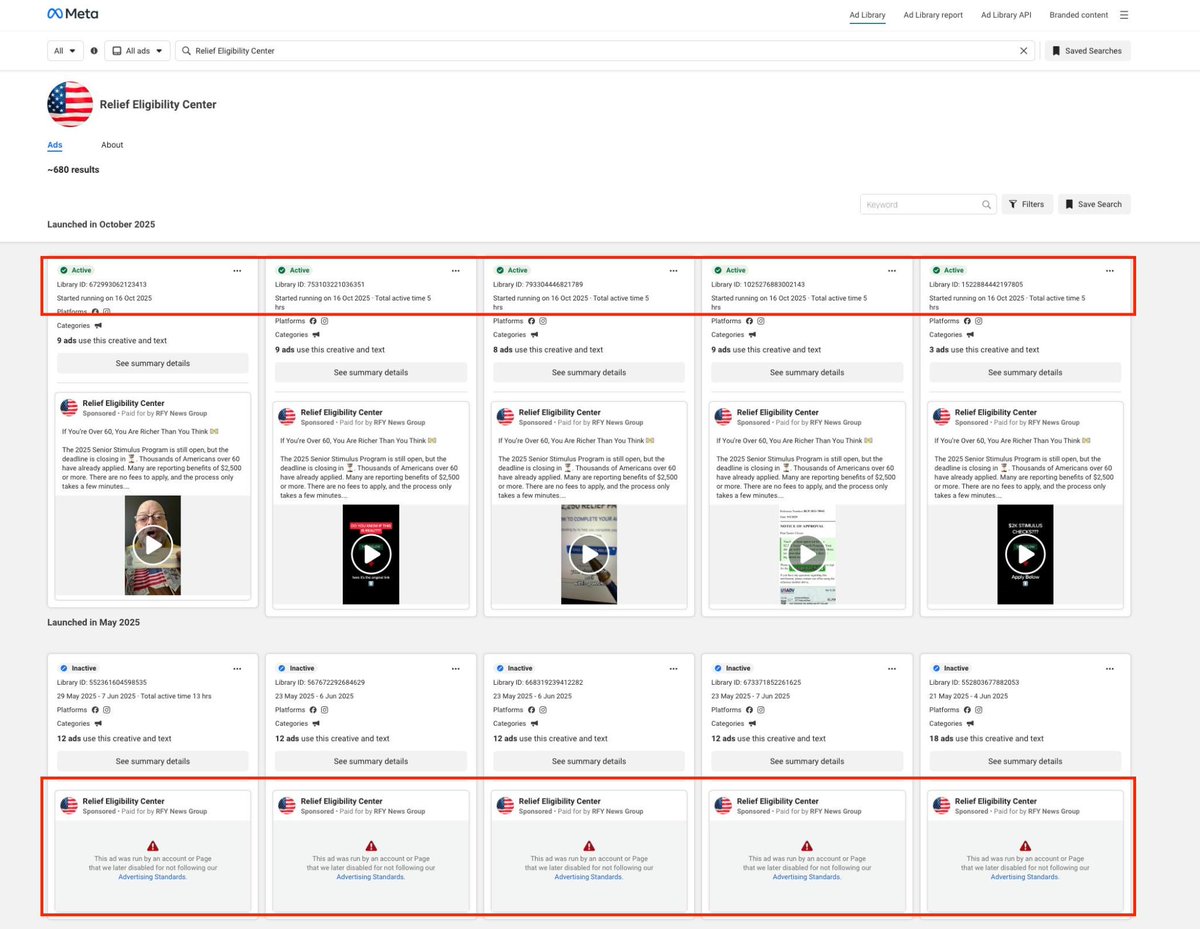
Task: Open options menu for ad ID 552803677882053
Action: coord(1109,668)
